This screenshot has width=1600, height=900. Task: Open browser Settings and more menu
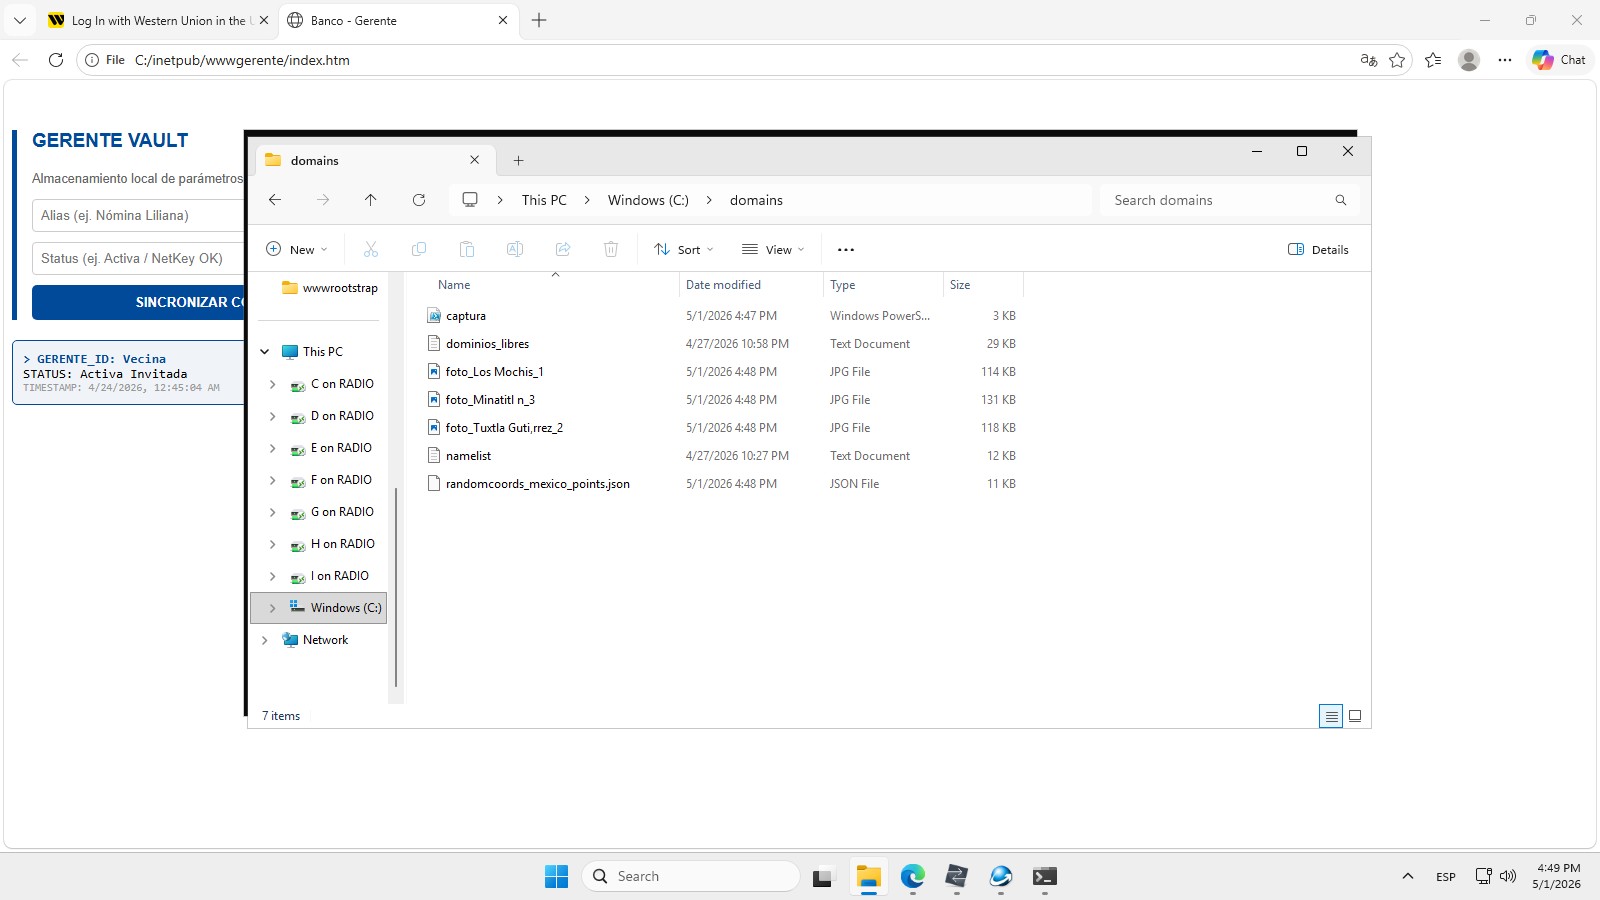point(1505,60)
